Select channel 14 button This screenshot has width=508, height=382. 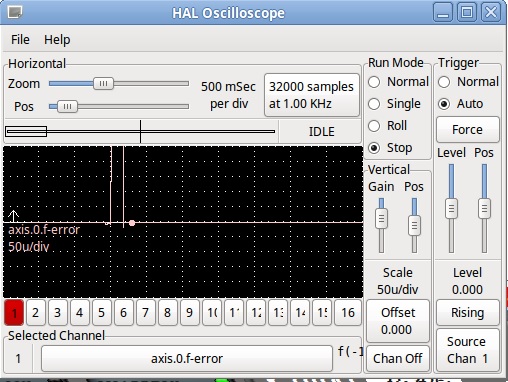(300, 313)
